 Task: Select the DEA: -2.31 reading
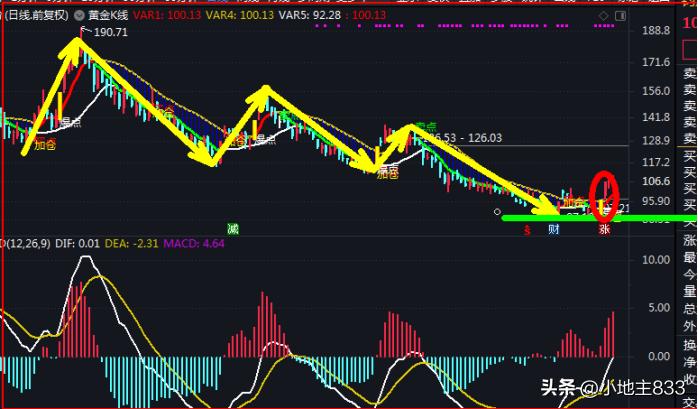131,243
